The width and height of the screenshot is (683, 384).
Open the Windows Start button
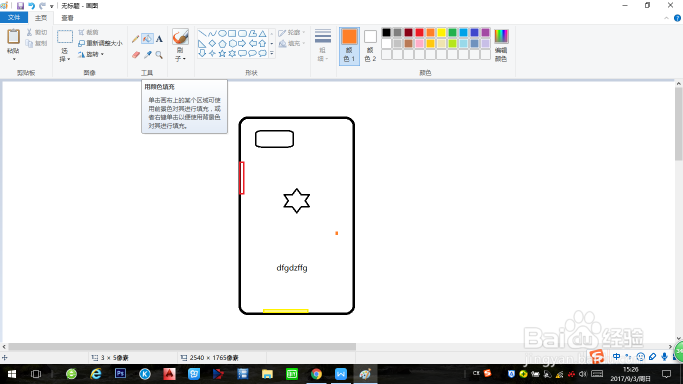pos(12,374)
